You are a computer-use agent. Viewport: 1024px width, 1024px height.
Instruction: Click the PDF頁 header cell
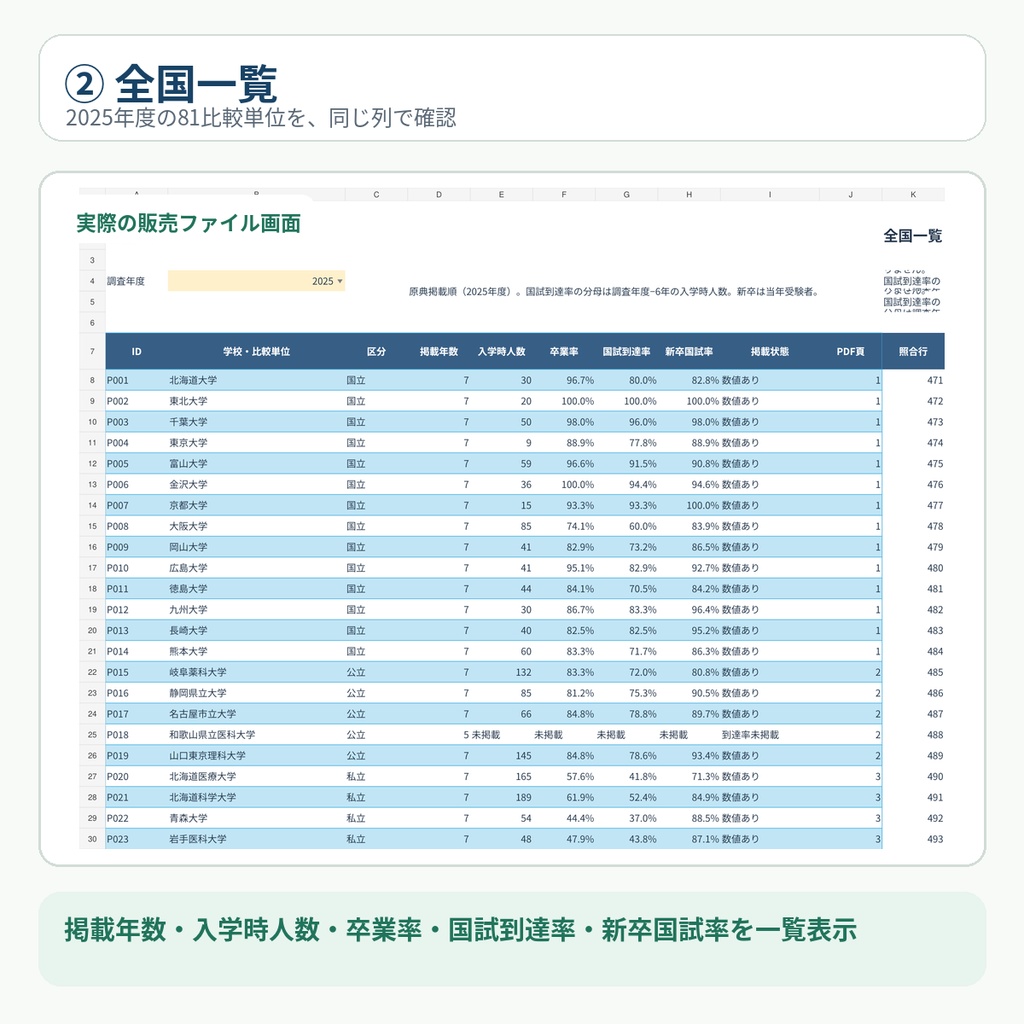tap(851, 351)
